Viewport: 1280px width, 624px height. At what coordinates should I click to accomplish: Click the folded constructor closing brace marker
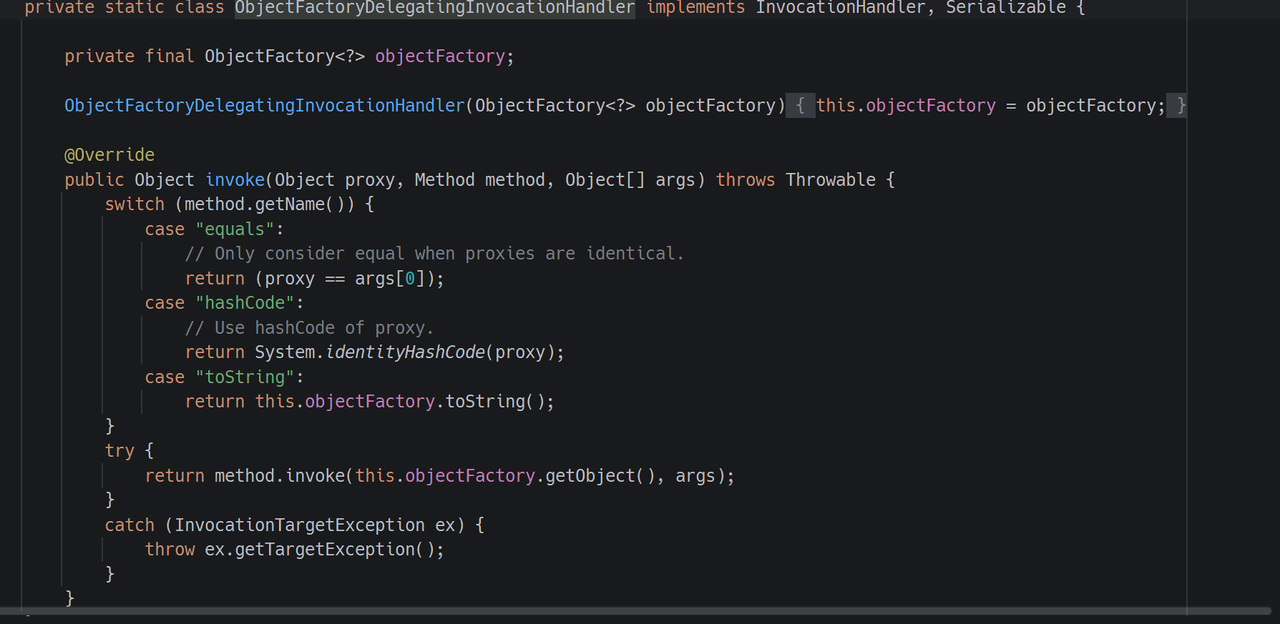(x=1180, y=106)
